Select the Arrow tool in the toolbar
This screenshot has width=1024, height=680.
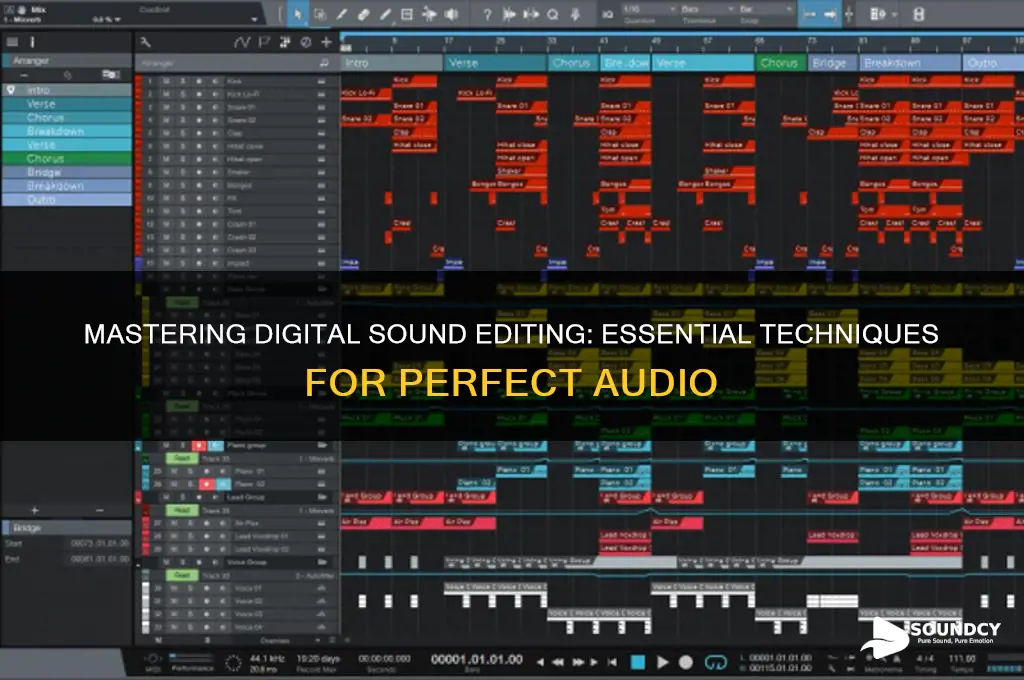pyautogui.click(x=298, y=14)
